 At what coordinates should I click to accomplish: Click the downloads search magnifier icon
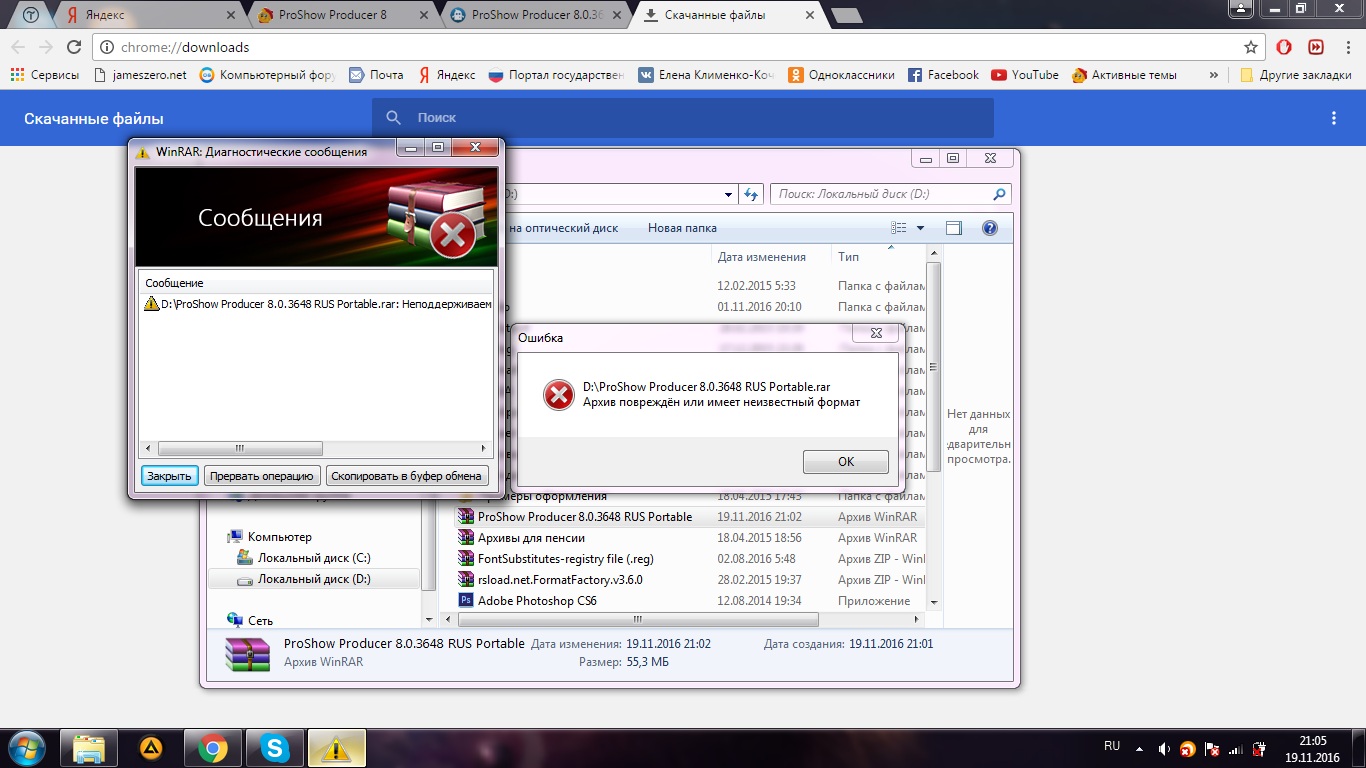coord(394,118)
